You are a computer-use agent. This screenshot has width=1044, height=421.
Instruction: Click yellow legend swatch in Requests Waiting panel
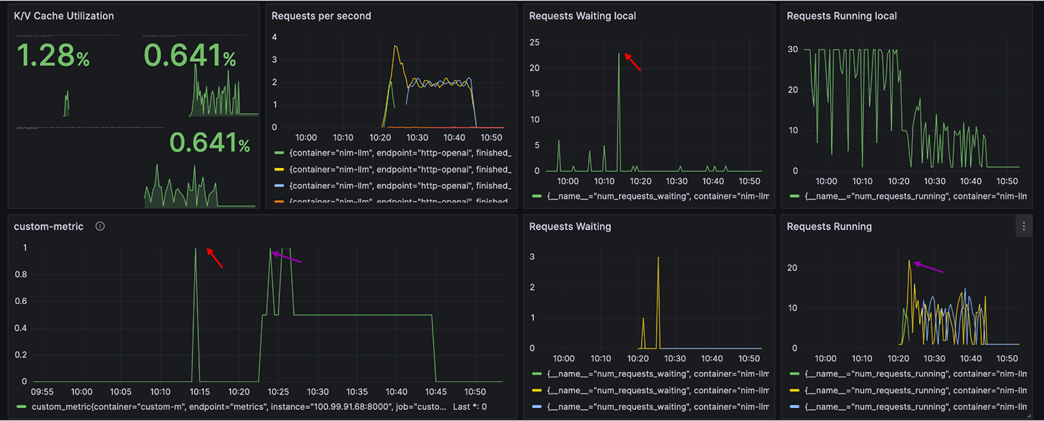click(537, 390)
